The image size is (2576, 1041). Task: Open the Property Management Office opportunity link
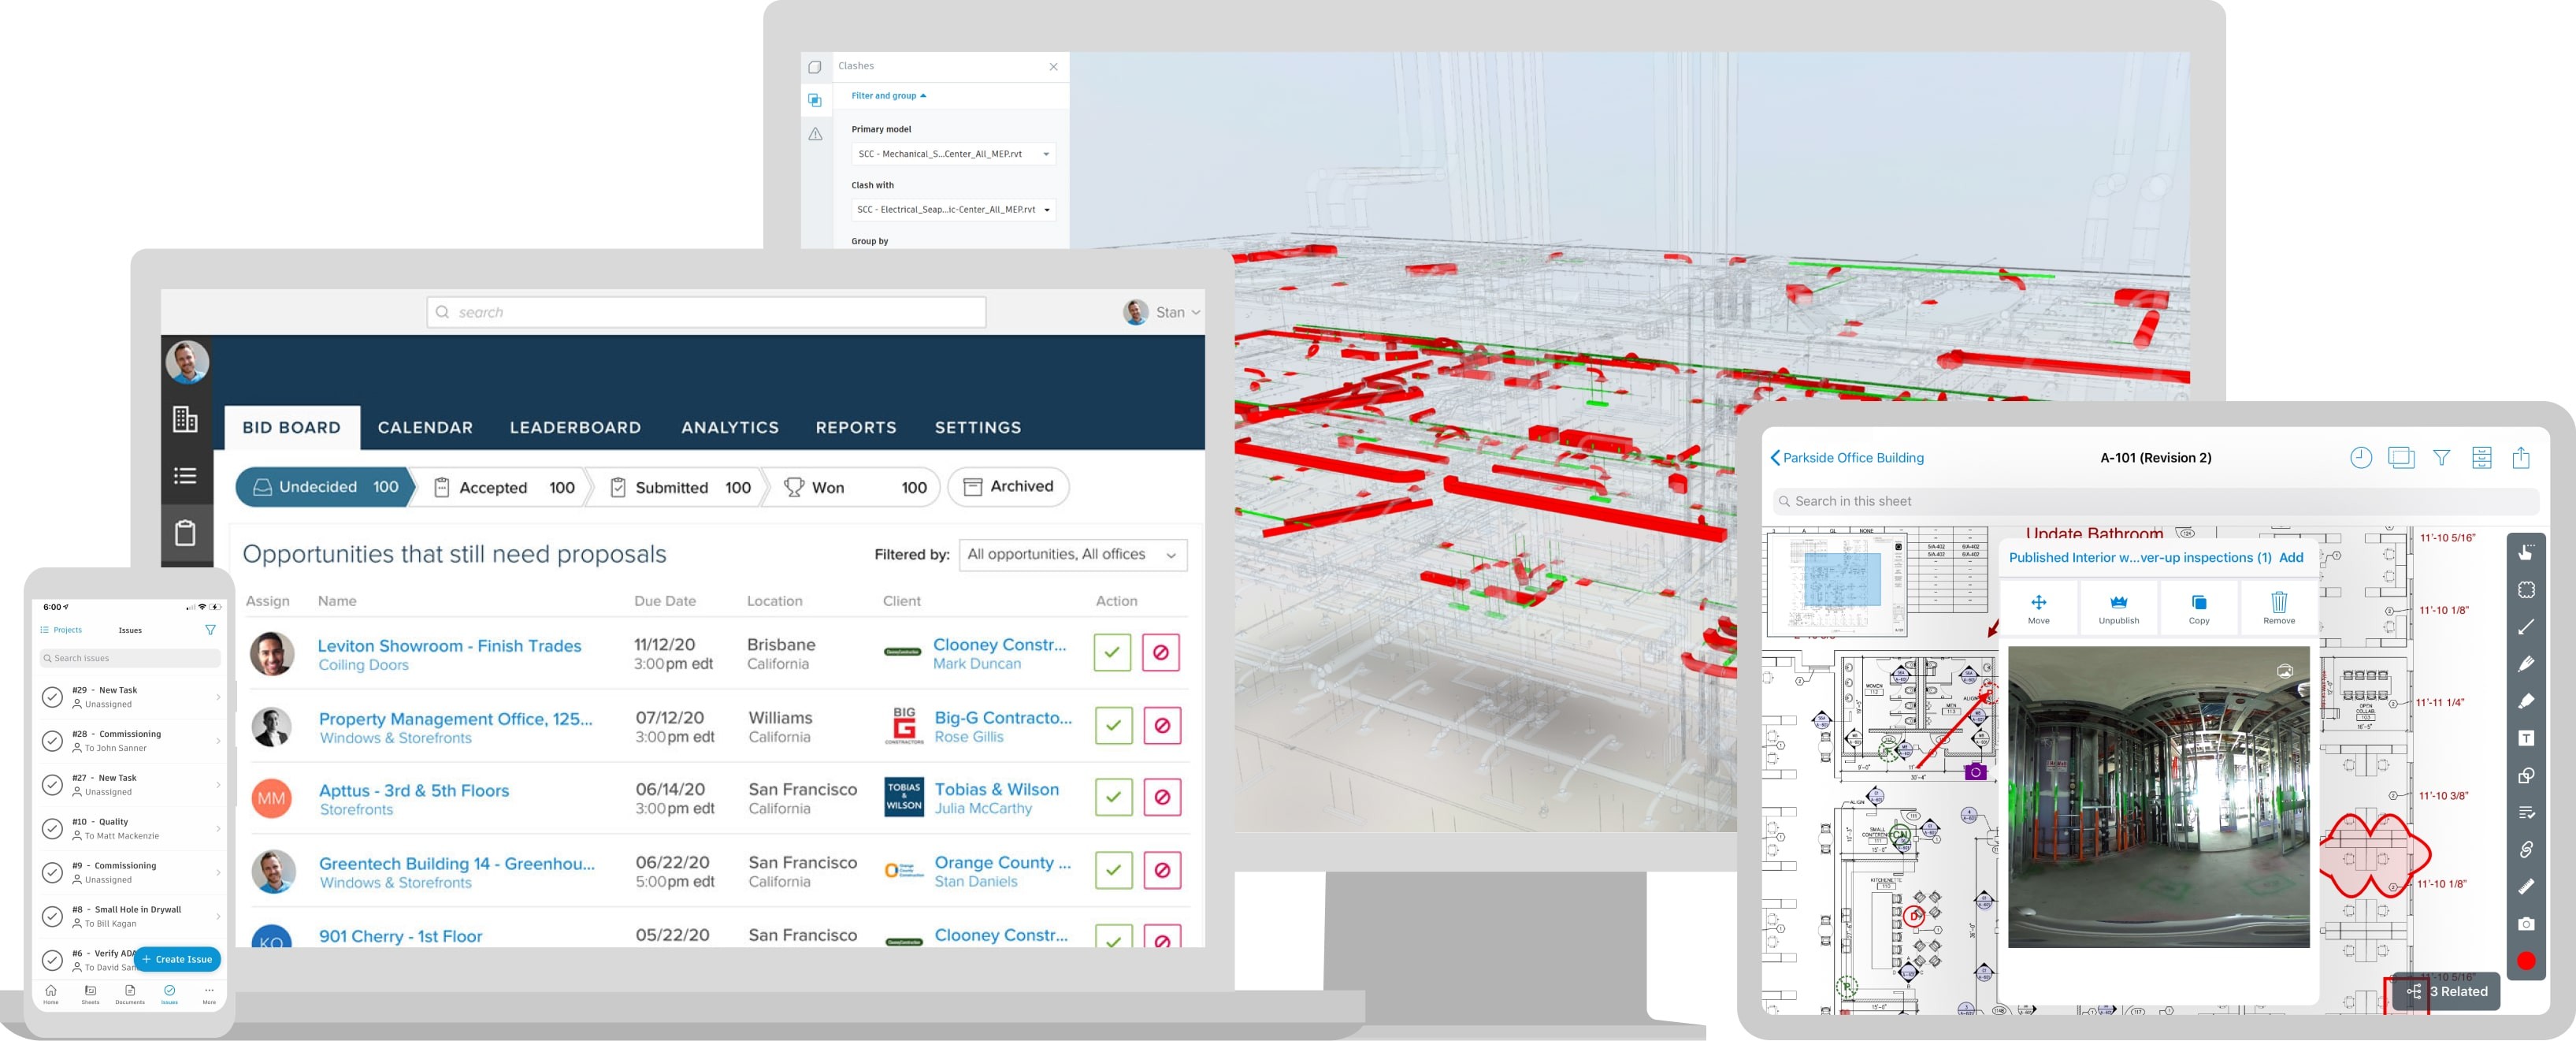[455, 718]
